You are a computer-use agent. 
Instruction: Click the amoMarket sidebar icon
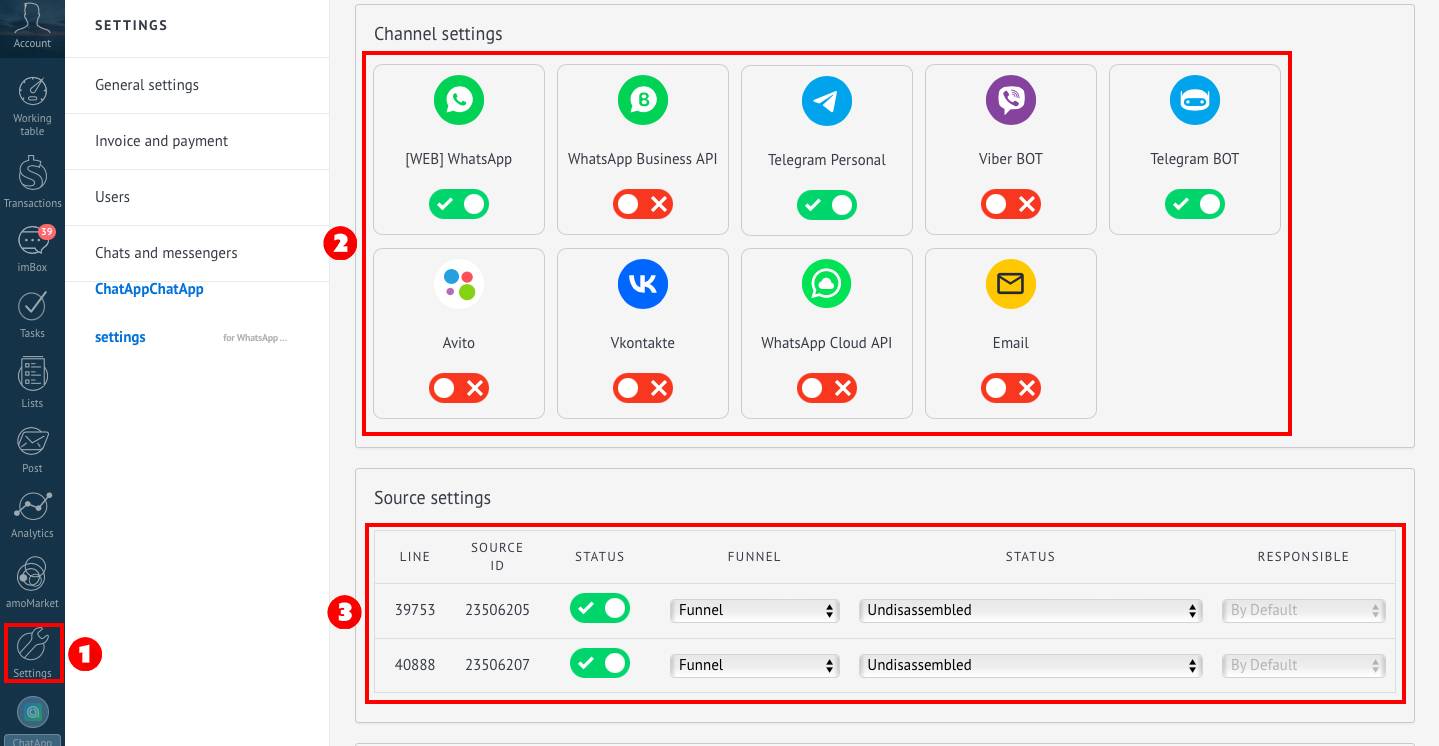pyautogui.click(x=32, y=582)
